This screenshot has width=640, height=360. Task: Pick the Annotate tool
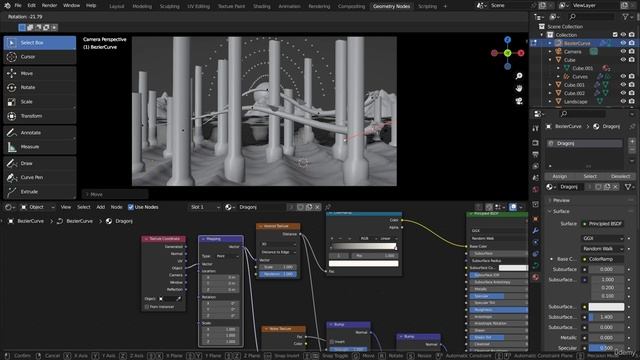(x=40, y=133)
